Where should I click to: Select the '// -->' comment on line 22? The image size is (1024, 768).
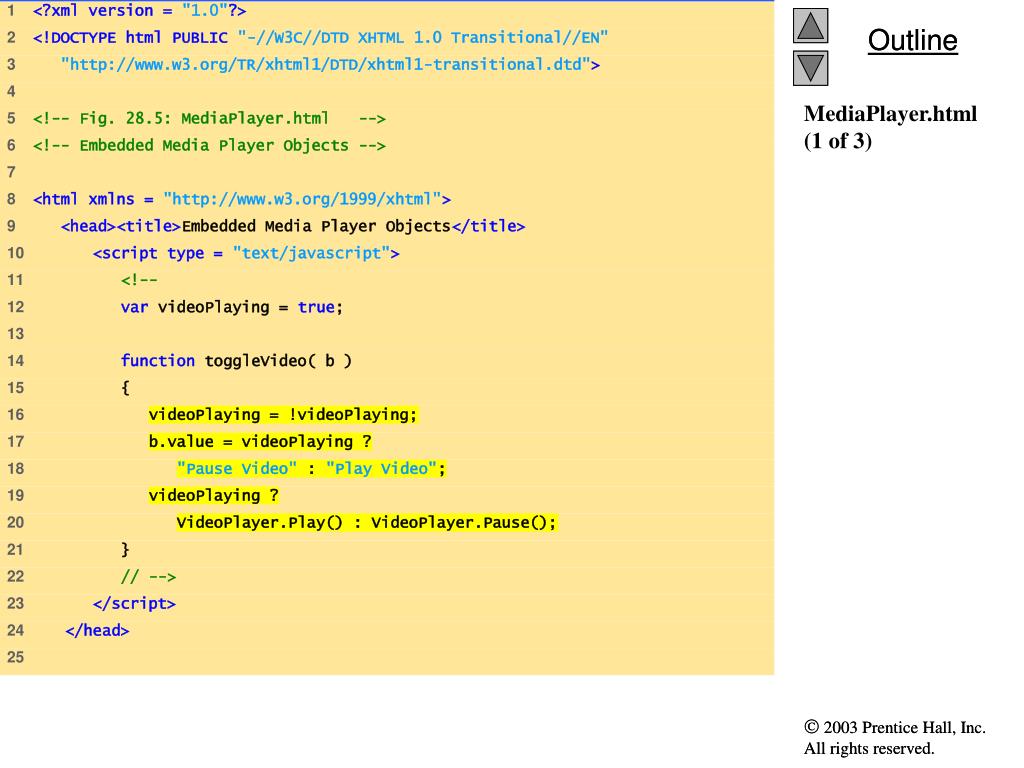[148, 576]
